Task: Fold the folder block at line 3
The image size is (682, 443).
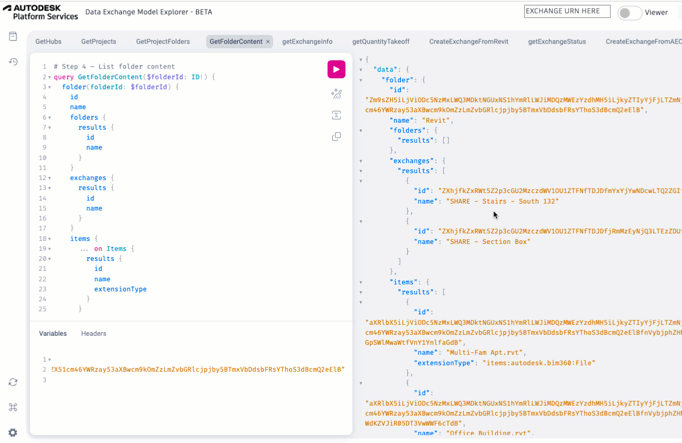Action: [50, 87]
